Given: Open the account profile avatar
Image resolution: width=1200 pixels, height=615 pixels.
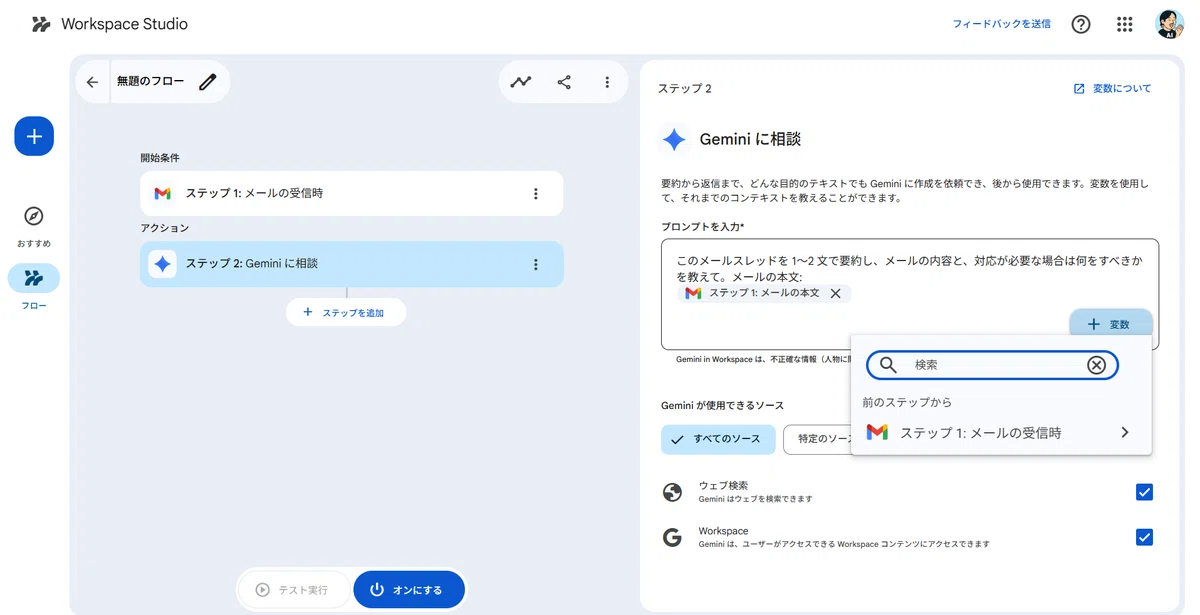Looking at the screenshot, I should click(x=1169, y=24).
